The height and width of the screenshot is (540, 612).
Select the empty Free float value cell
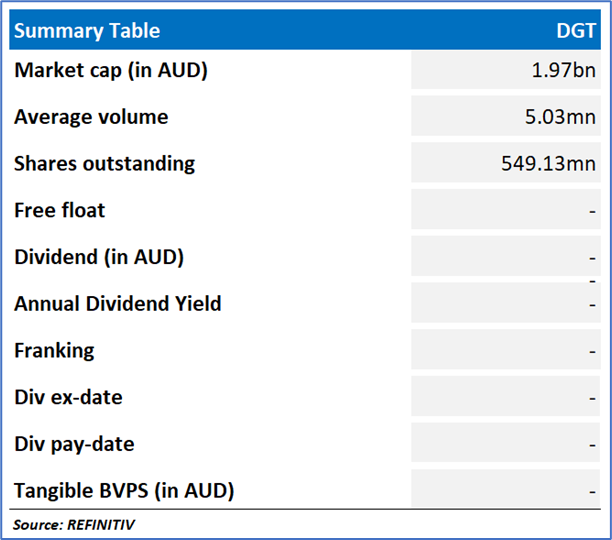506,210
